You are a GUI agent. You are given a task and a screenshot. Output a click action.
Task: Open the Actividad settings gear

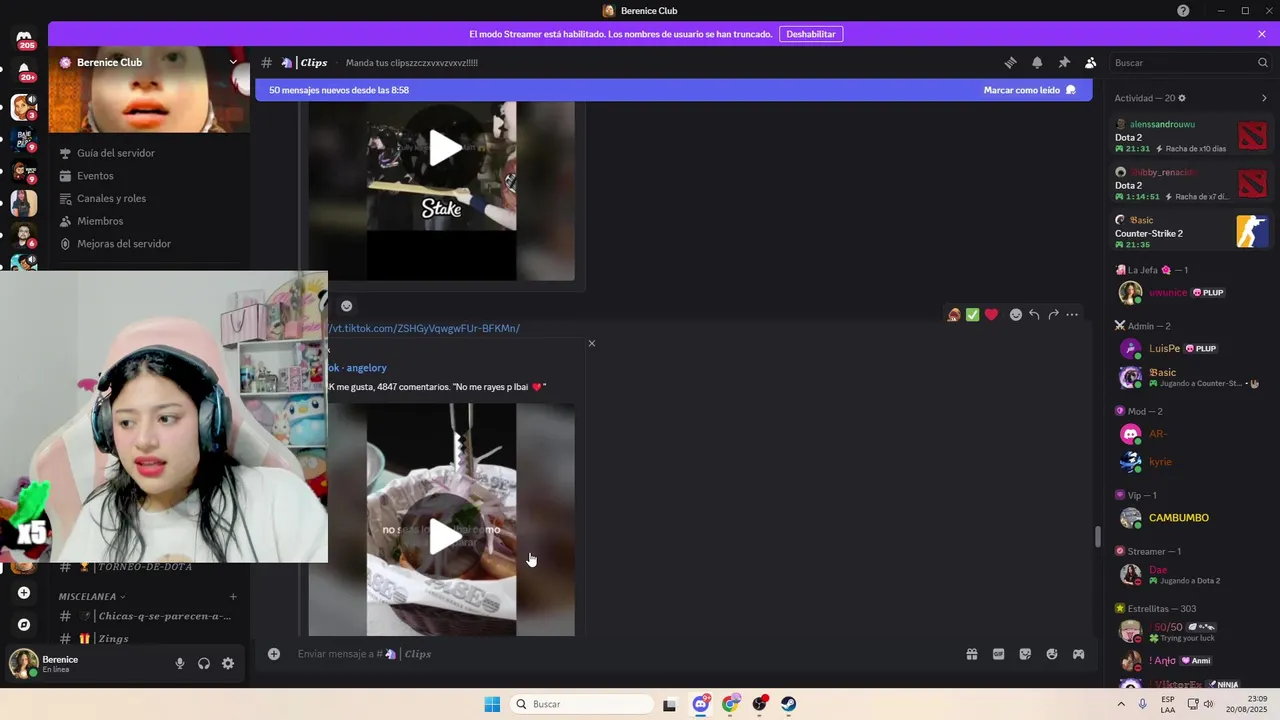coord(1182,98)
